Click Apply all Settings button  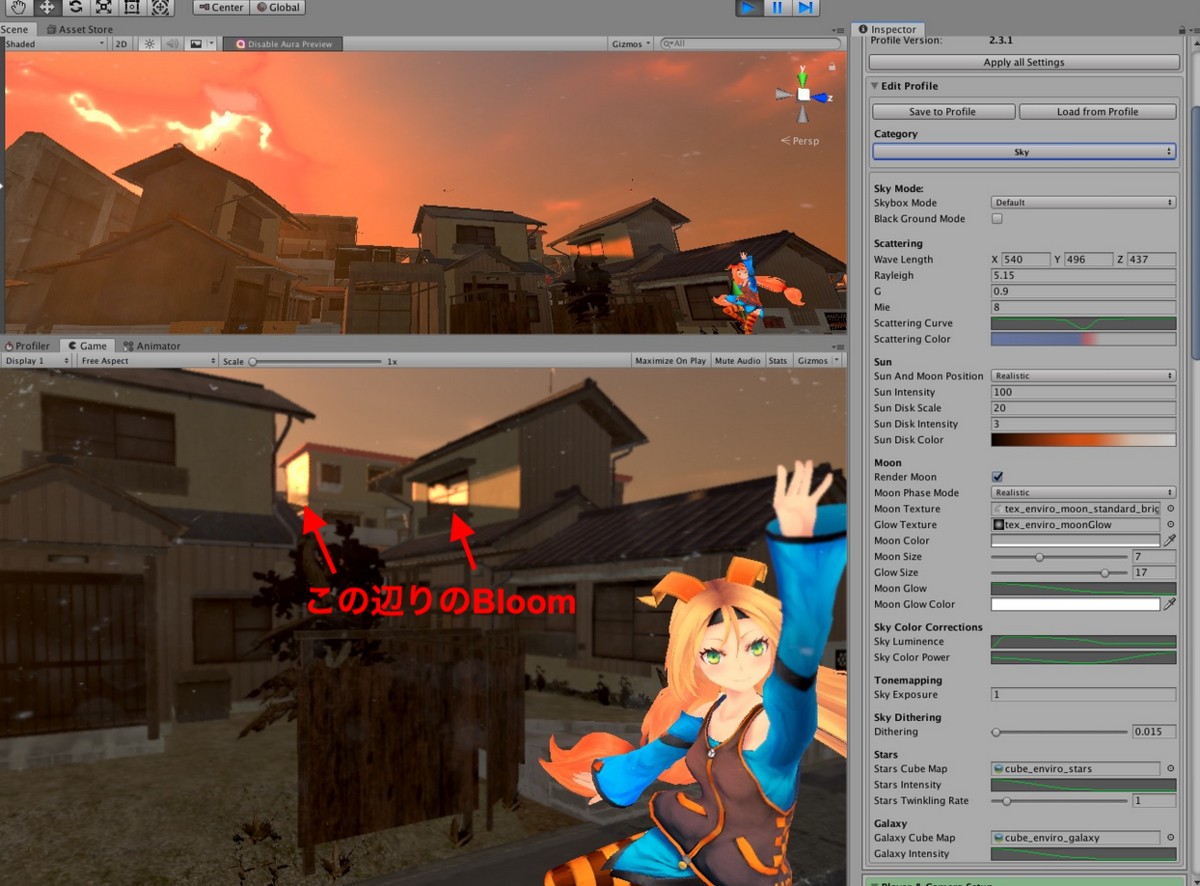pyautogui.click(x=1024, y=62)
